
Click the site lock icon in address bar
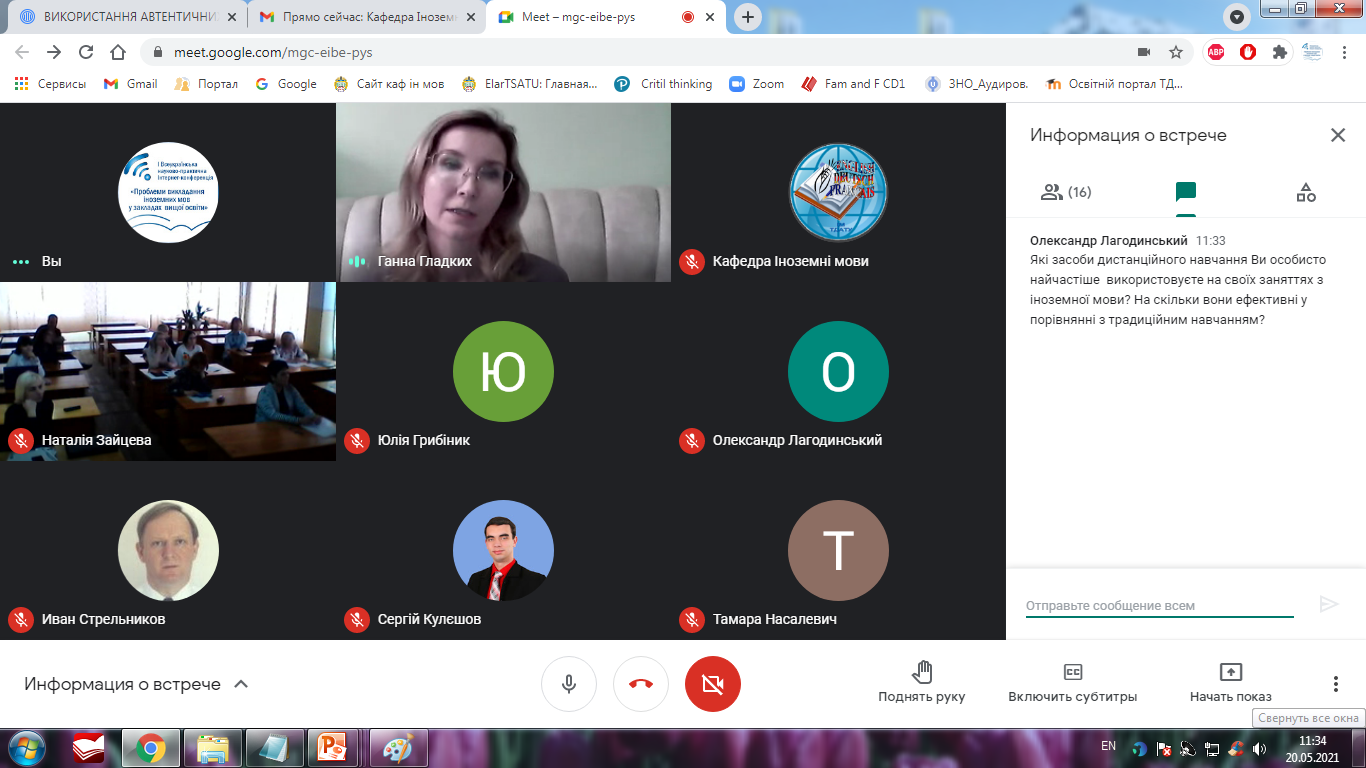pyautogui.click(x=158, y=52)
